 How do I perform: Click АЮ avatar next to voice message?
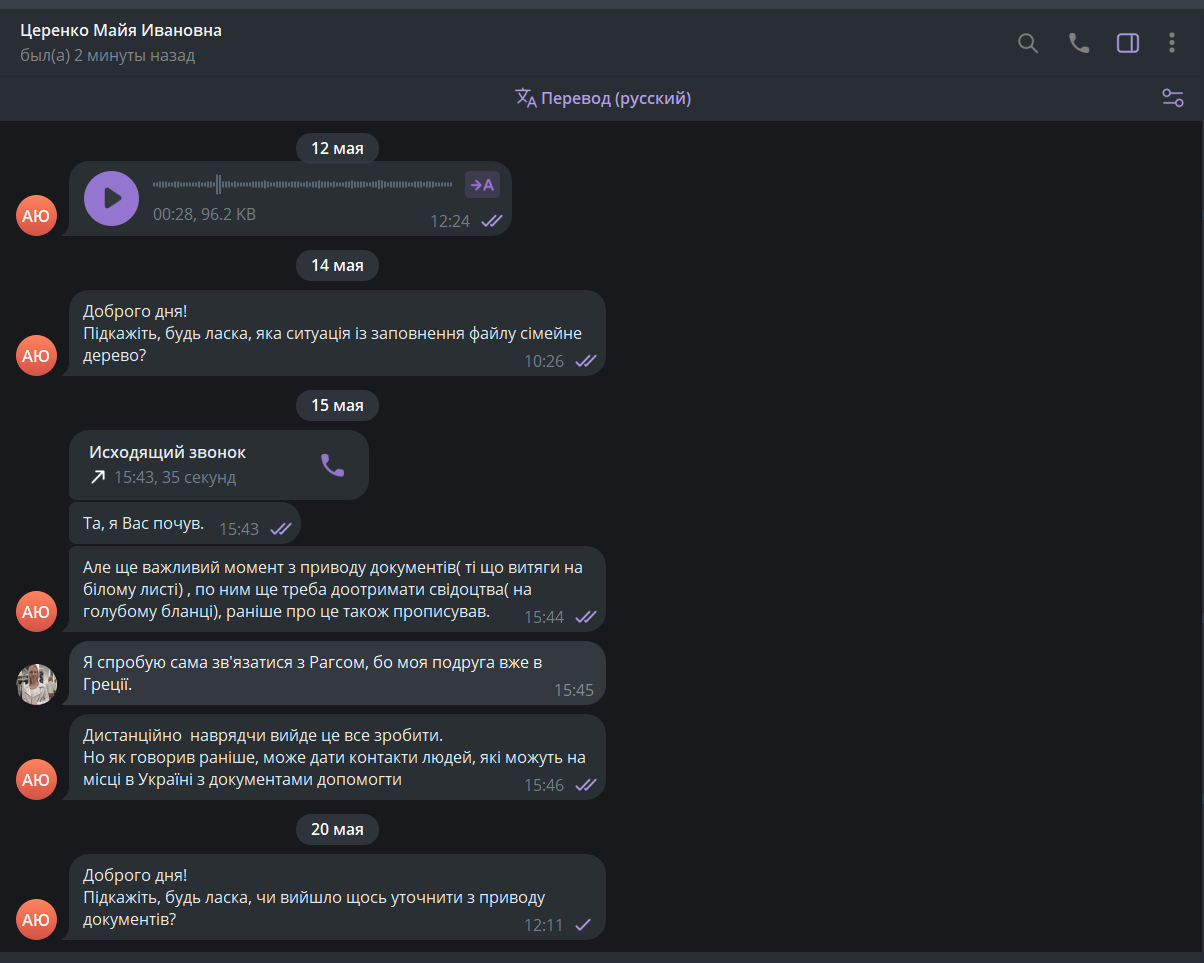(36, 215)
